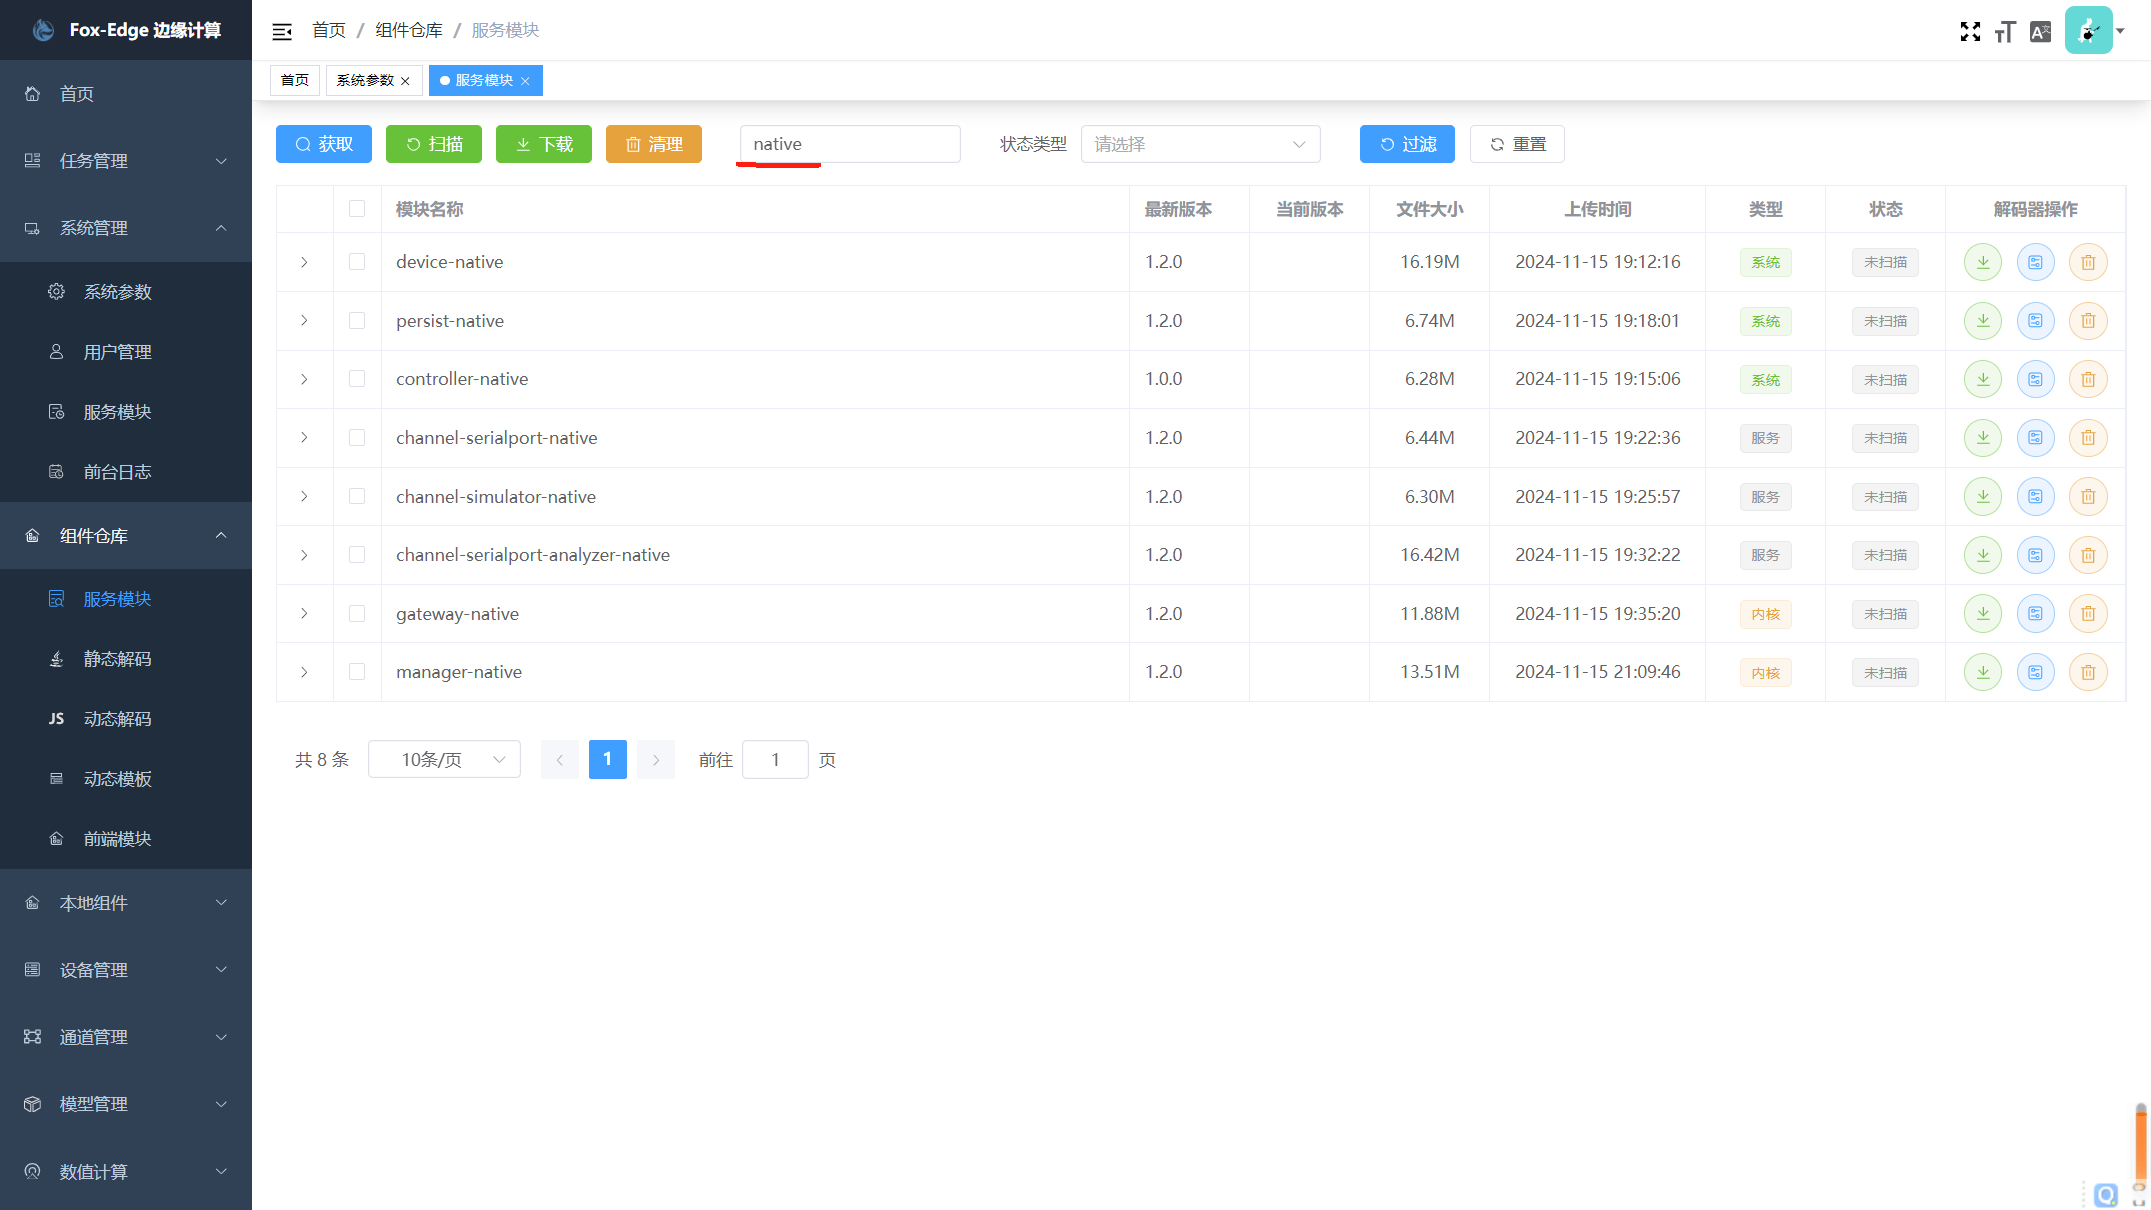This screenshot has width=2151, height=1210.
Task: Collapse the 系统管理 sidebar menu
Action: (126, 228)
